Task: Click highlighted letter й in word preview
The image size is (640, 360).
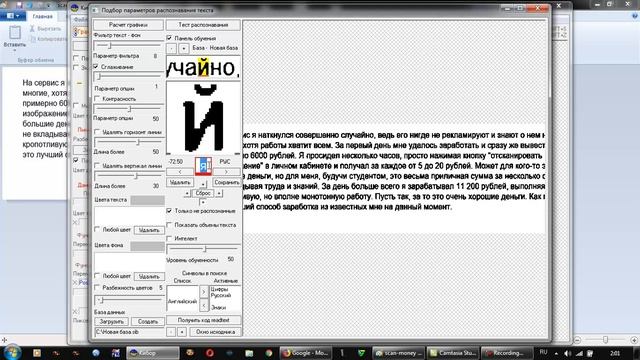Action: pyautogui.click(x=203, y=67)
